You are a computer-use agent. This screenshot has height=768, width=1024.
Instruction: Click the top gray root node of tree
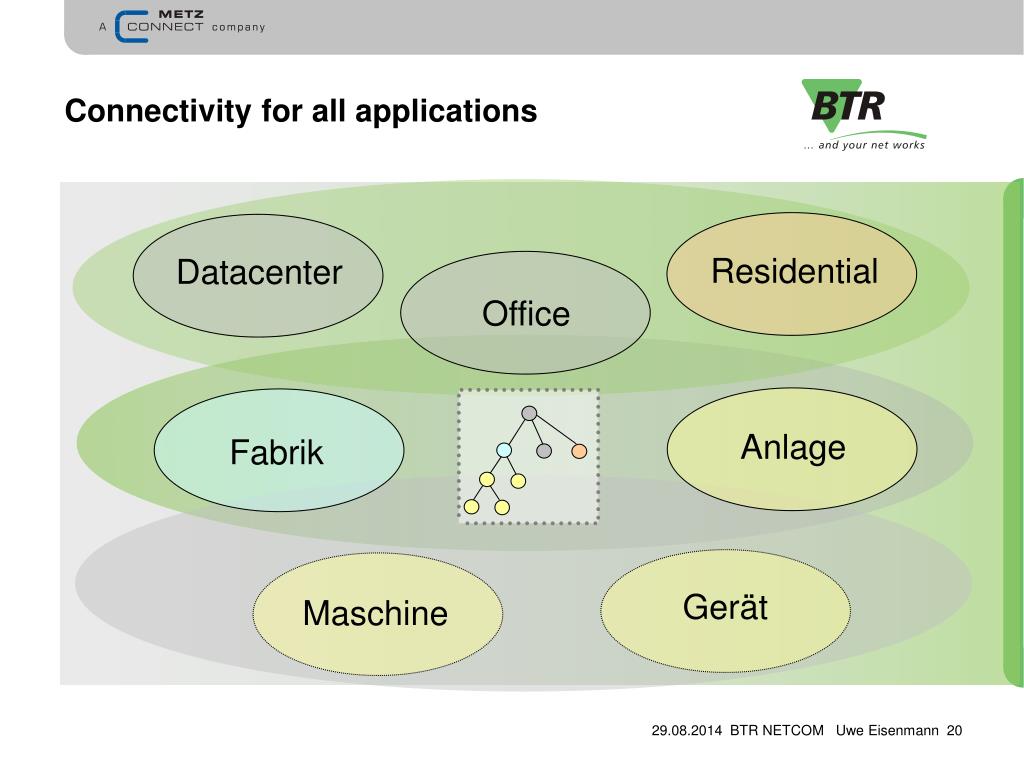click(530, 413)
